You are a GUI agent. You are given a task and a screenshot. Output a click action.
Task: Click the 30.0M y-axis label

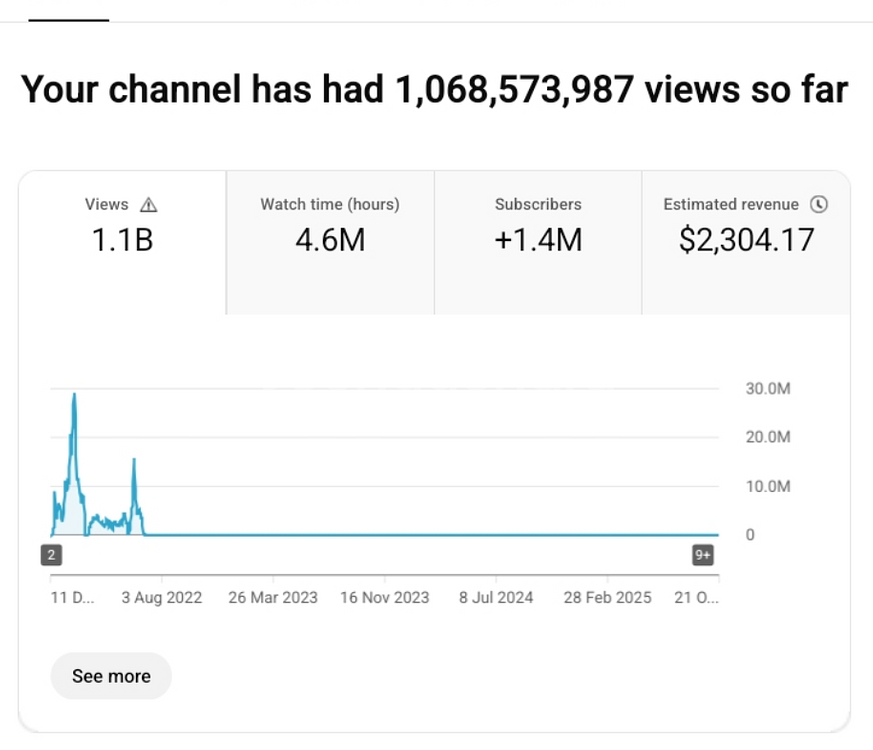[768, 389]
